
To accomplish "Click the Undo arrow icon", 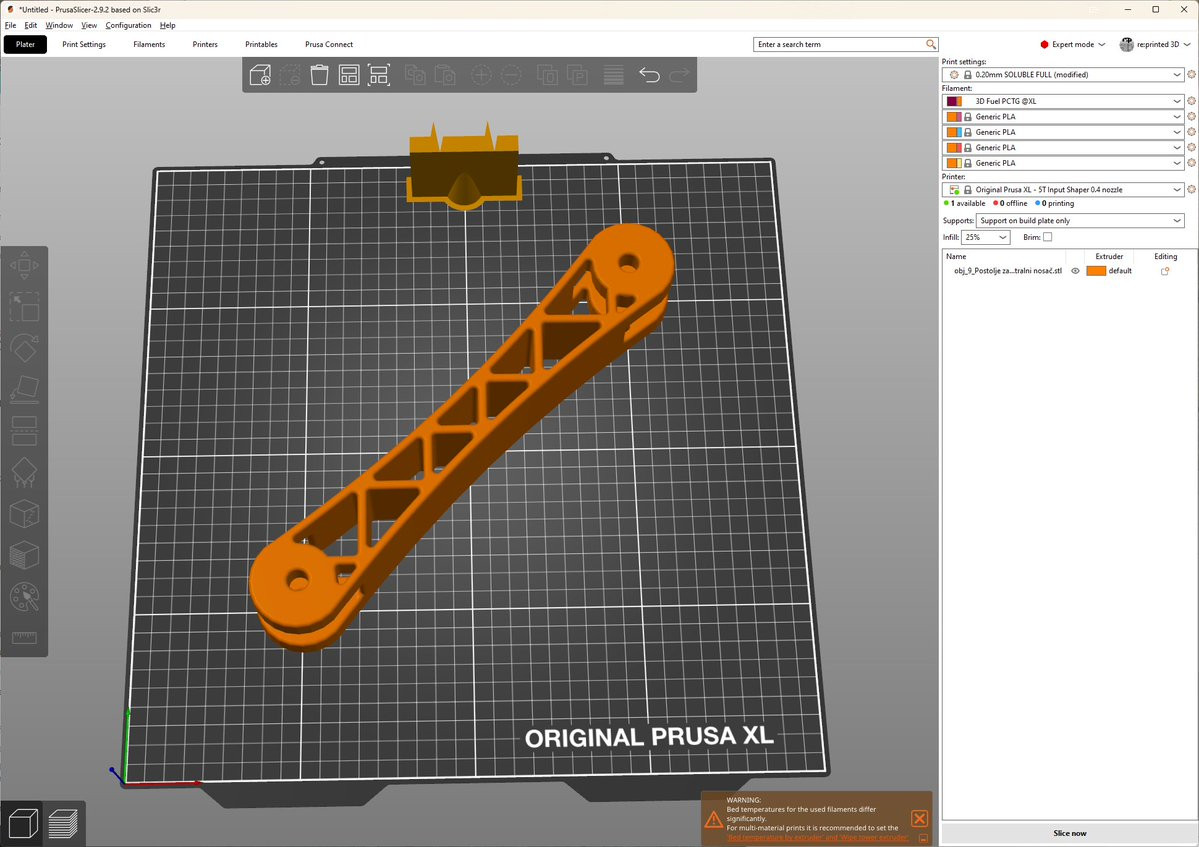I will [649, 75].
